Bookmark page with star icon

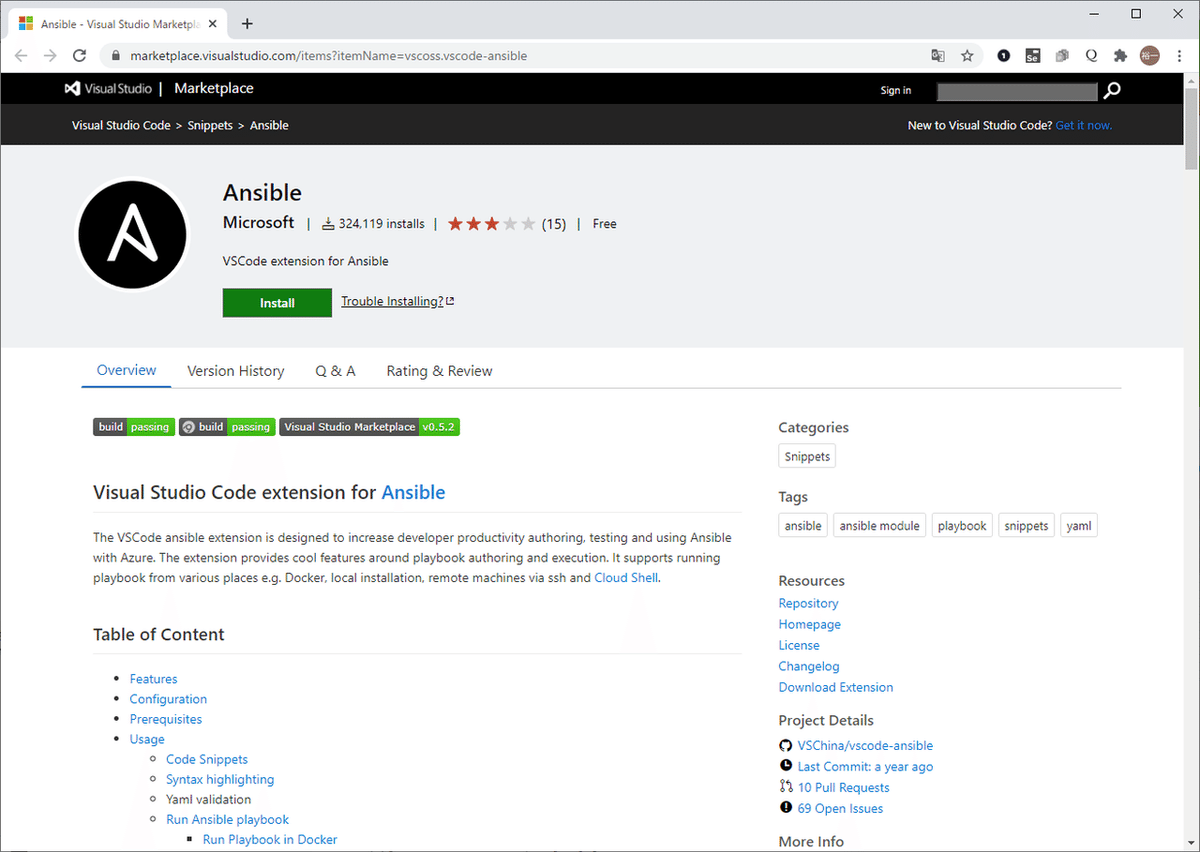[967, 56]
